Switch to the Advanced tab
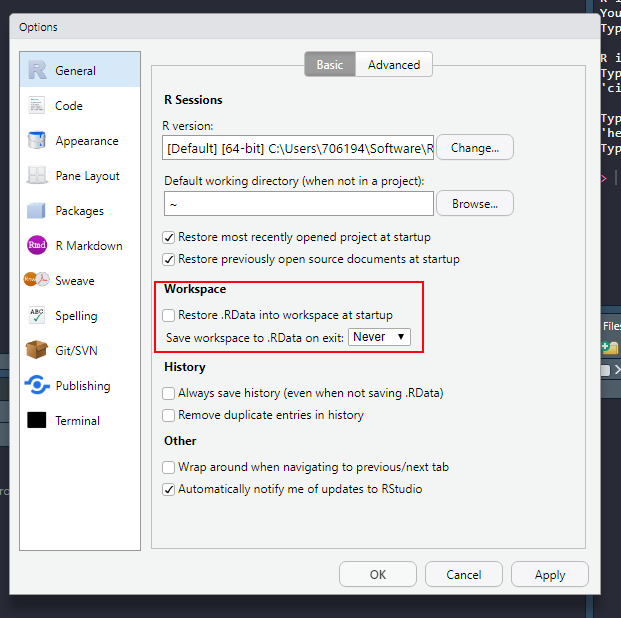Viewport: 621px width, 618px height. tap(394, 64)
